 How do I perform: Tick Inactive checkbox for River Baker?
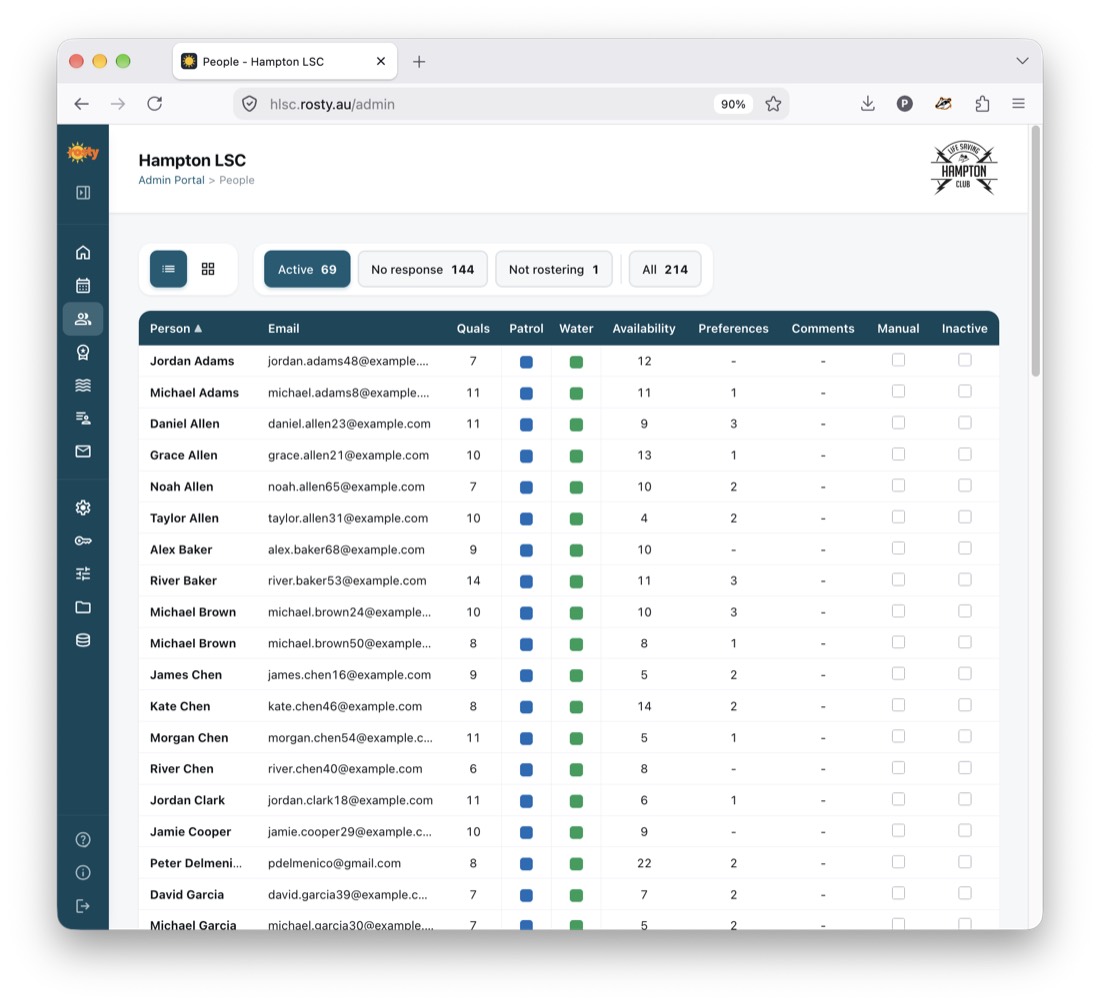(x=965, y=579)
